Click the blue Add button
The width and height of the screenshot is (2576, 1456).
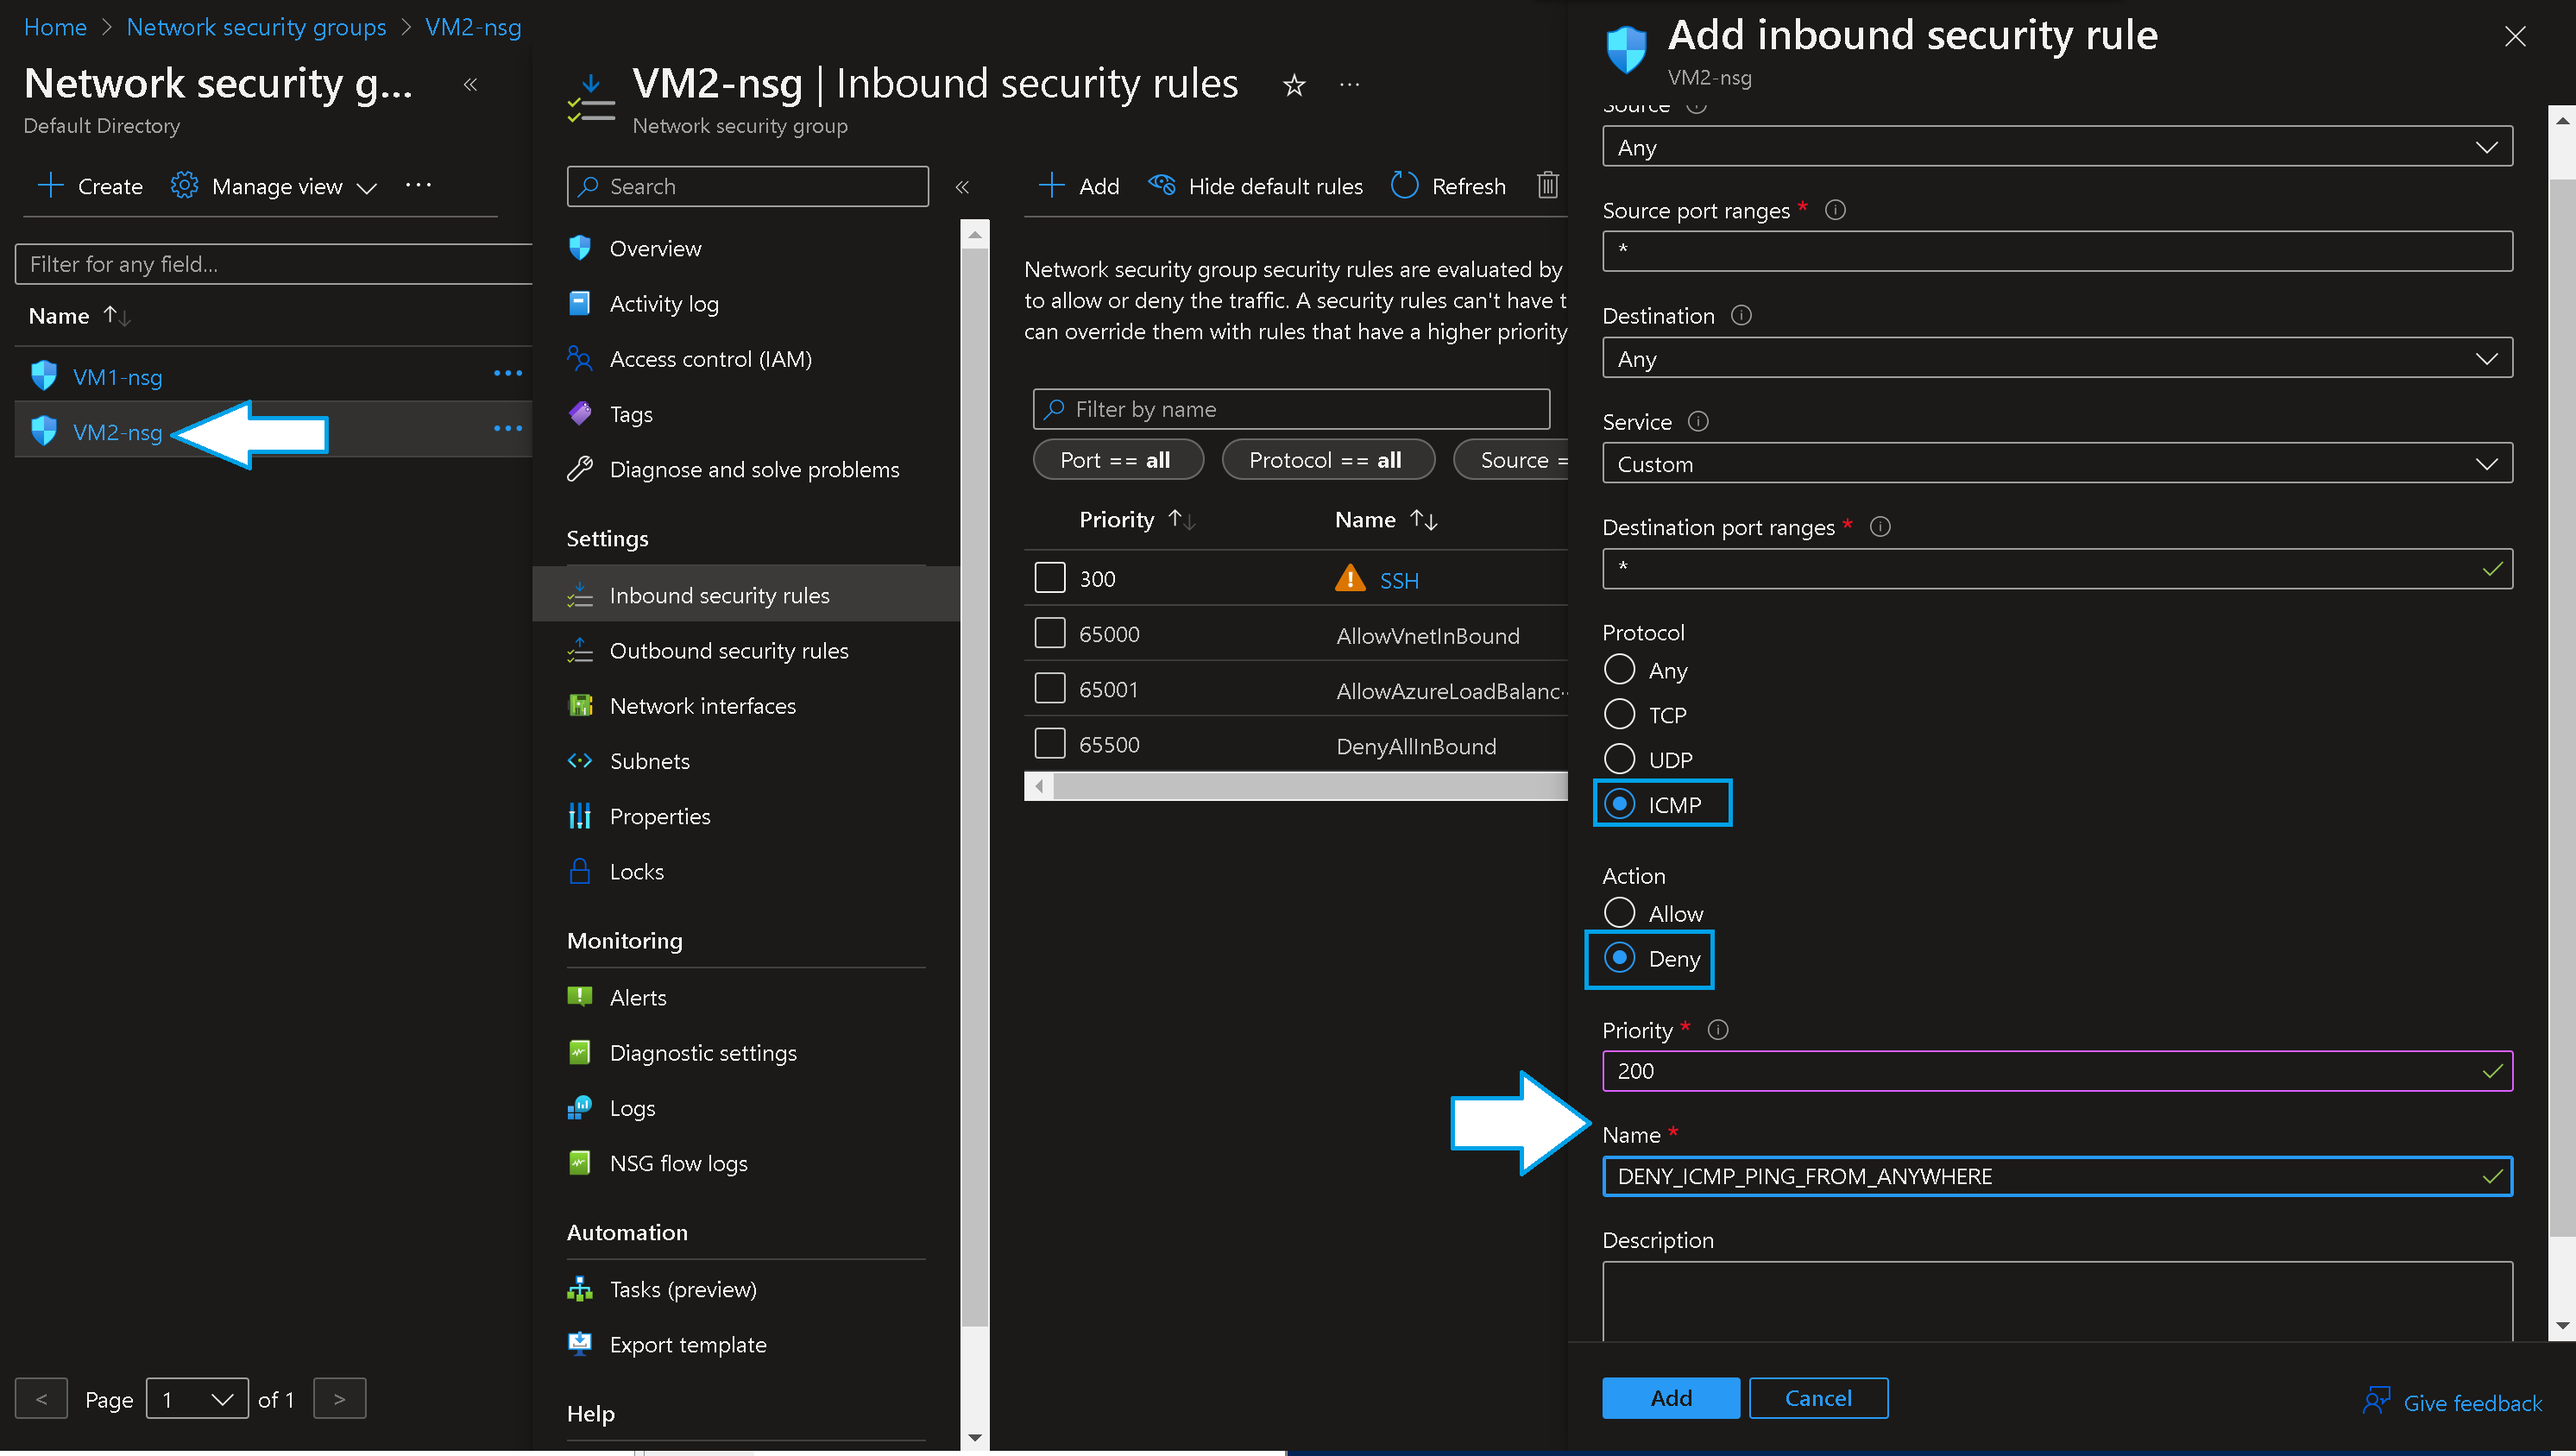coord(1671,1399)
